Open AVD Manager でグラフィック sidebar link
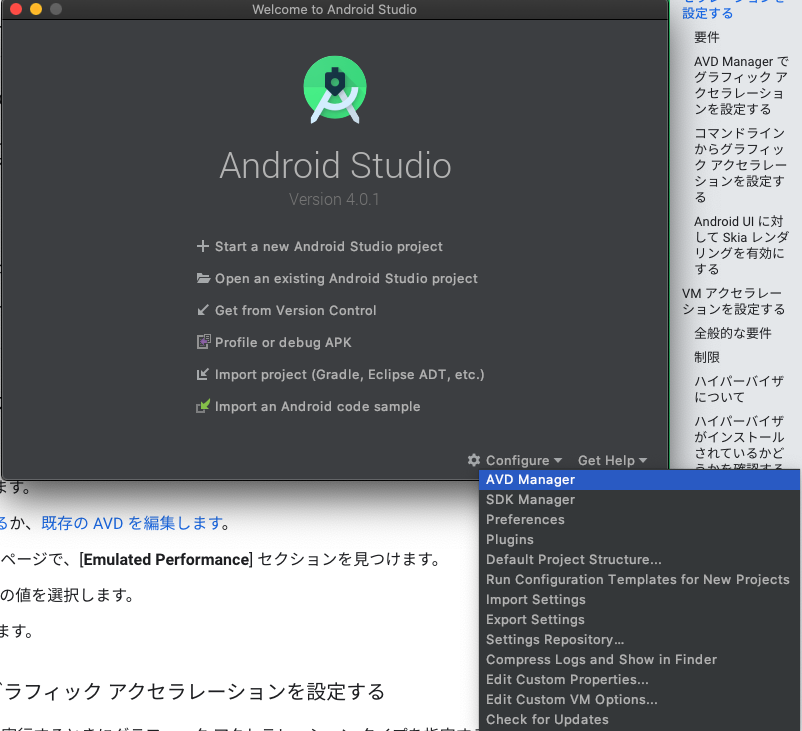Viewport: 802px width, 731px height. (741, 85)
